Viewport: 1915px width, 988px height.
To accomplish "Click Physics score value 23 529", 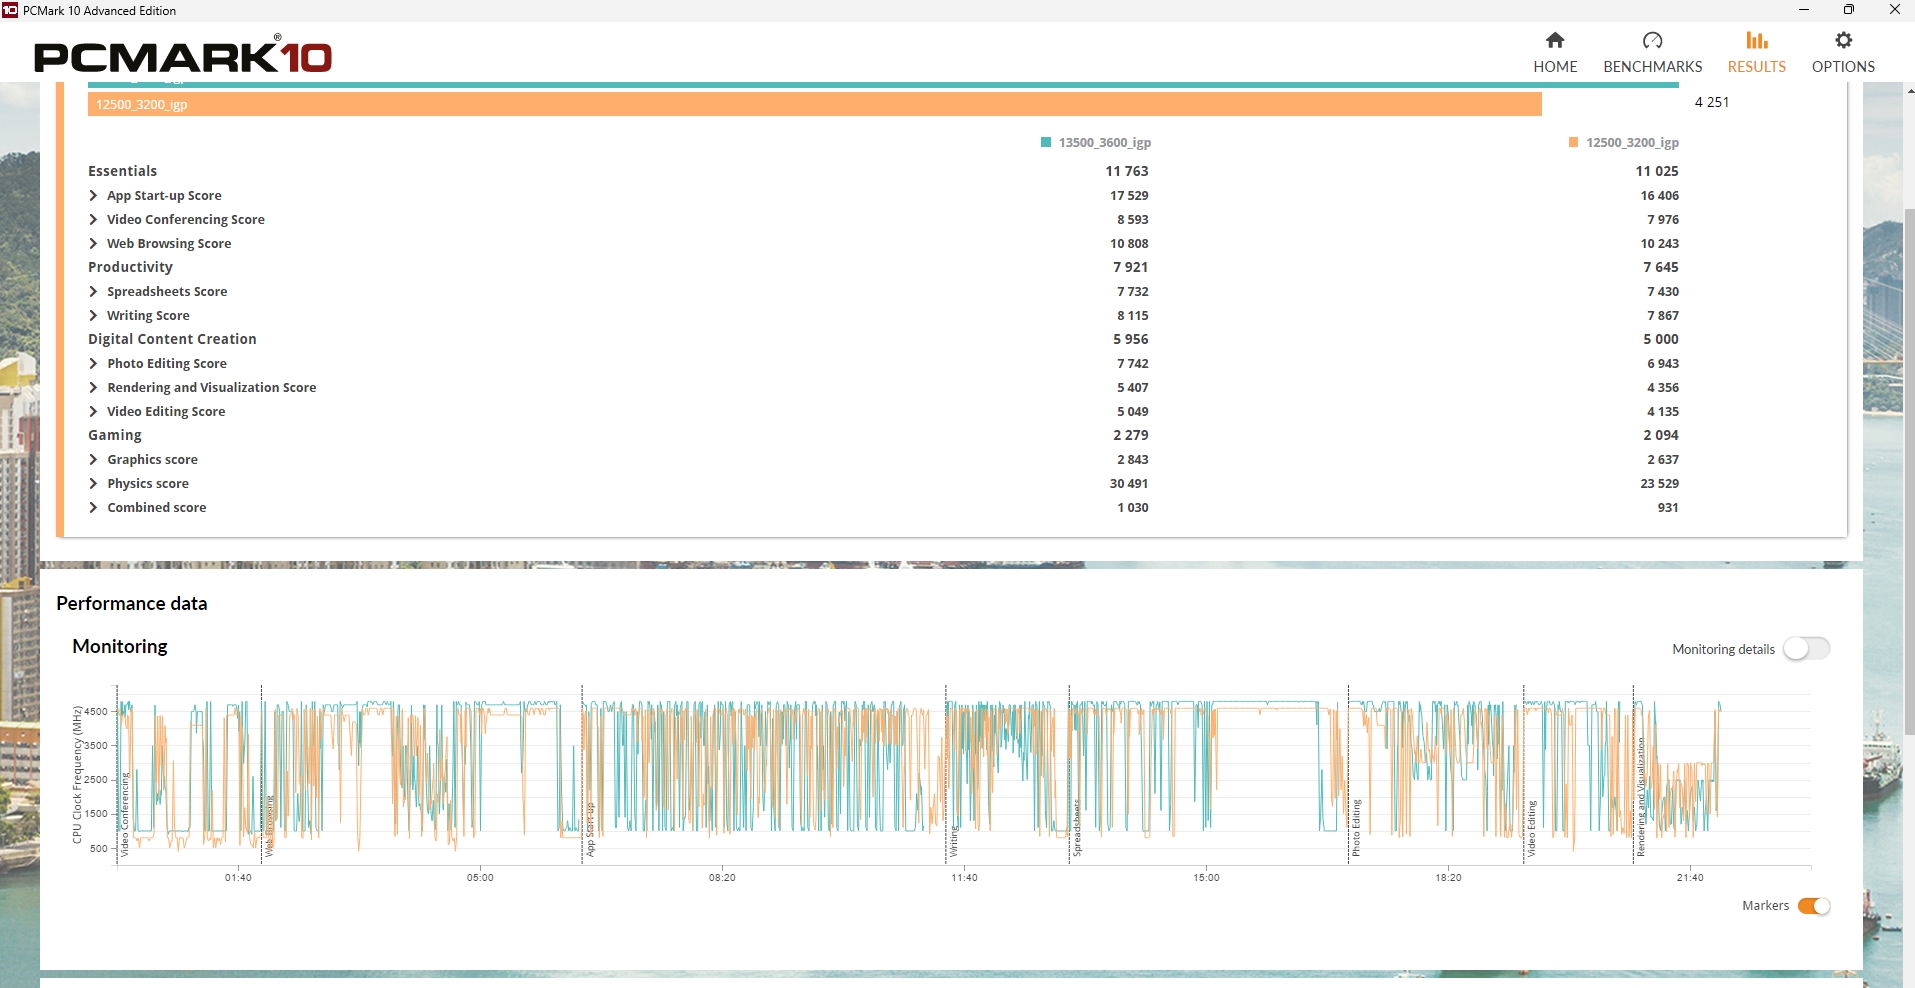I will (1659, 484).
